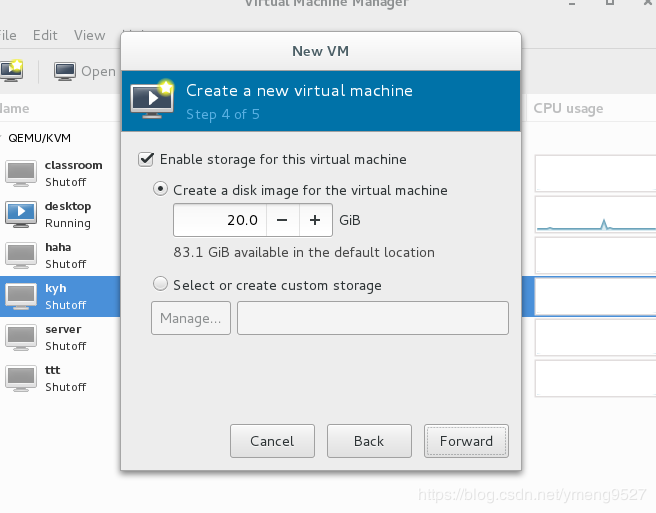Cancel the New VM wizard

272,441
